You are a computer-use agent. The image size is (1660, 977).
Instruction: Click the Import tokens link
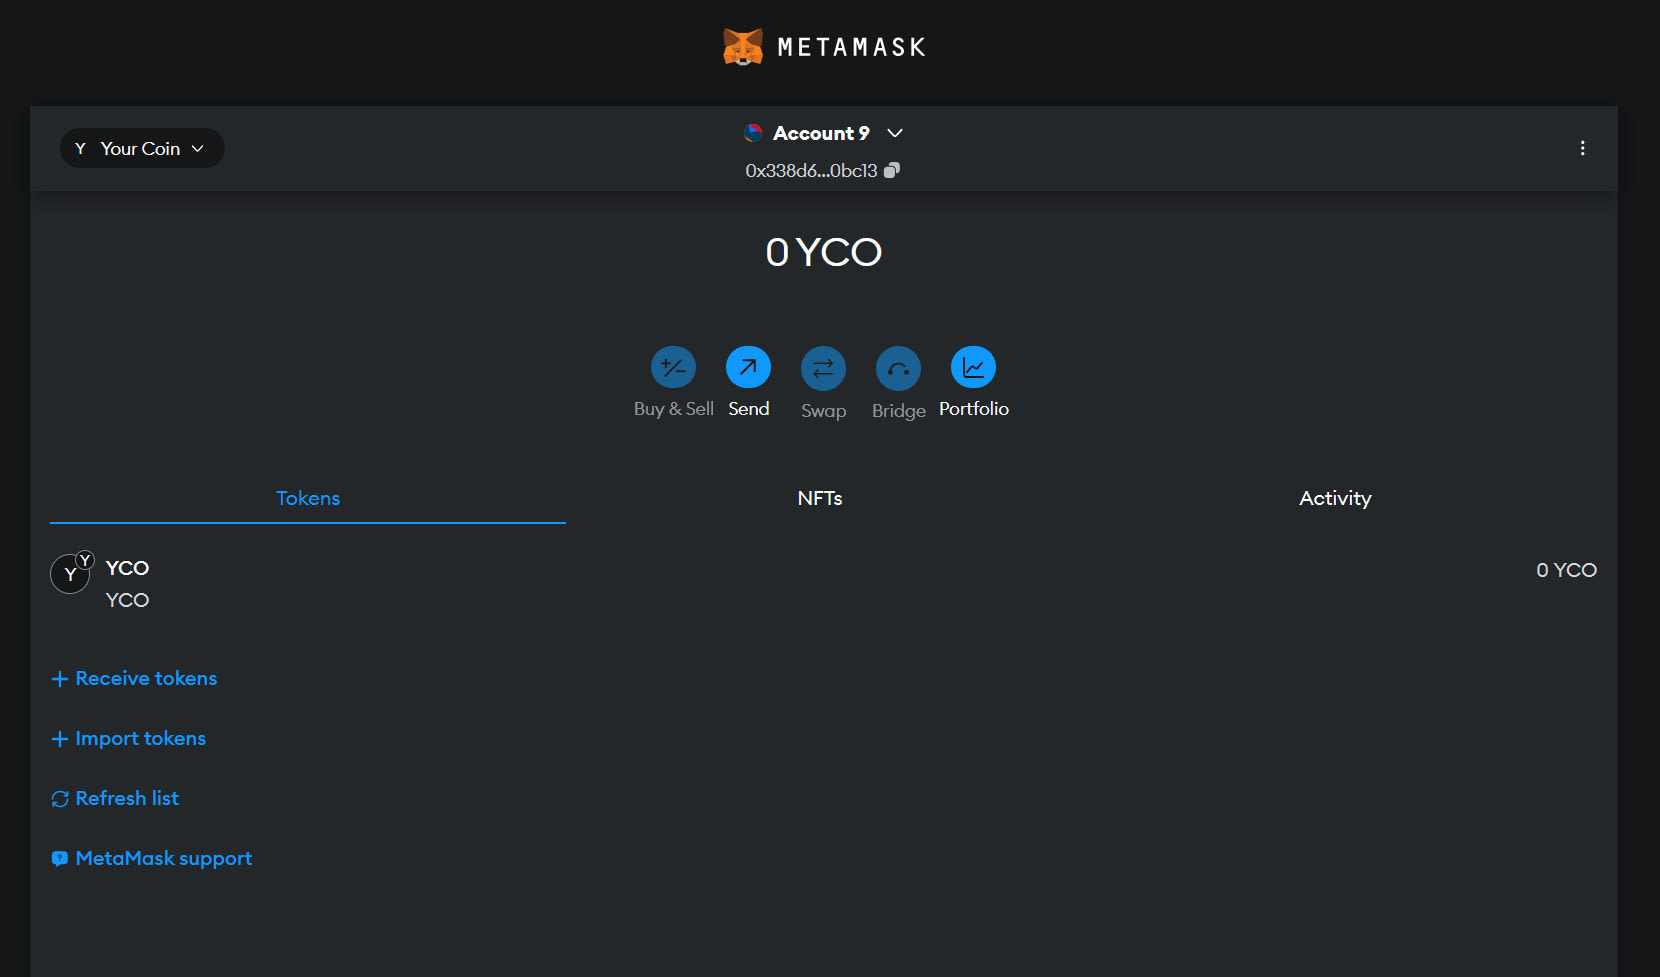140,738
